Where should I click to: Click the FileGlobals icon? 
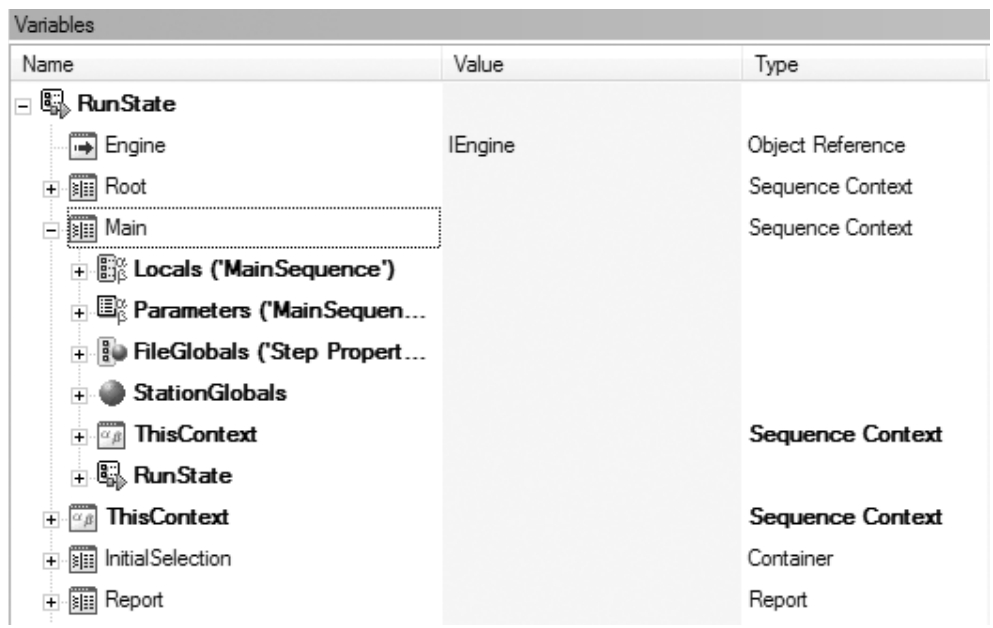(111, 351)
